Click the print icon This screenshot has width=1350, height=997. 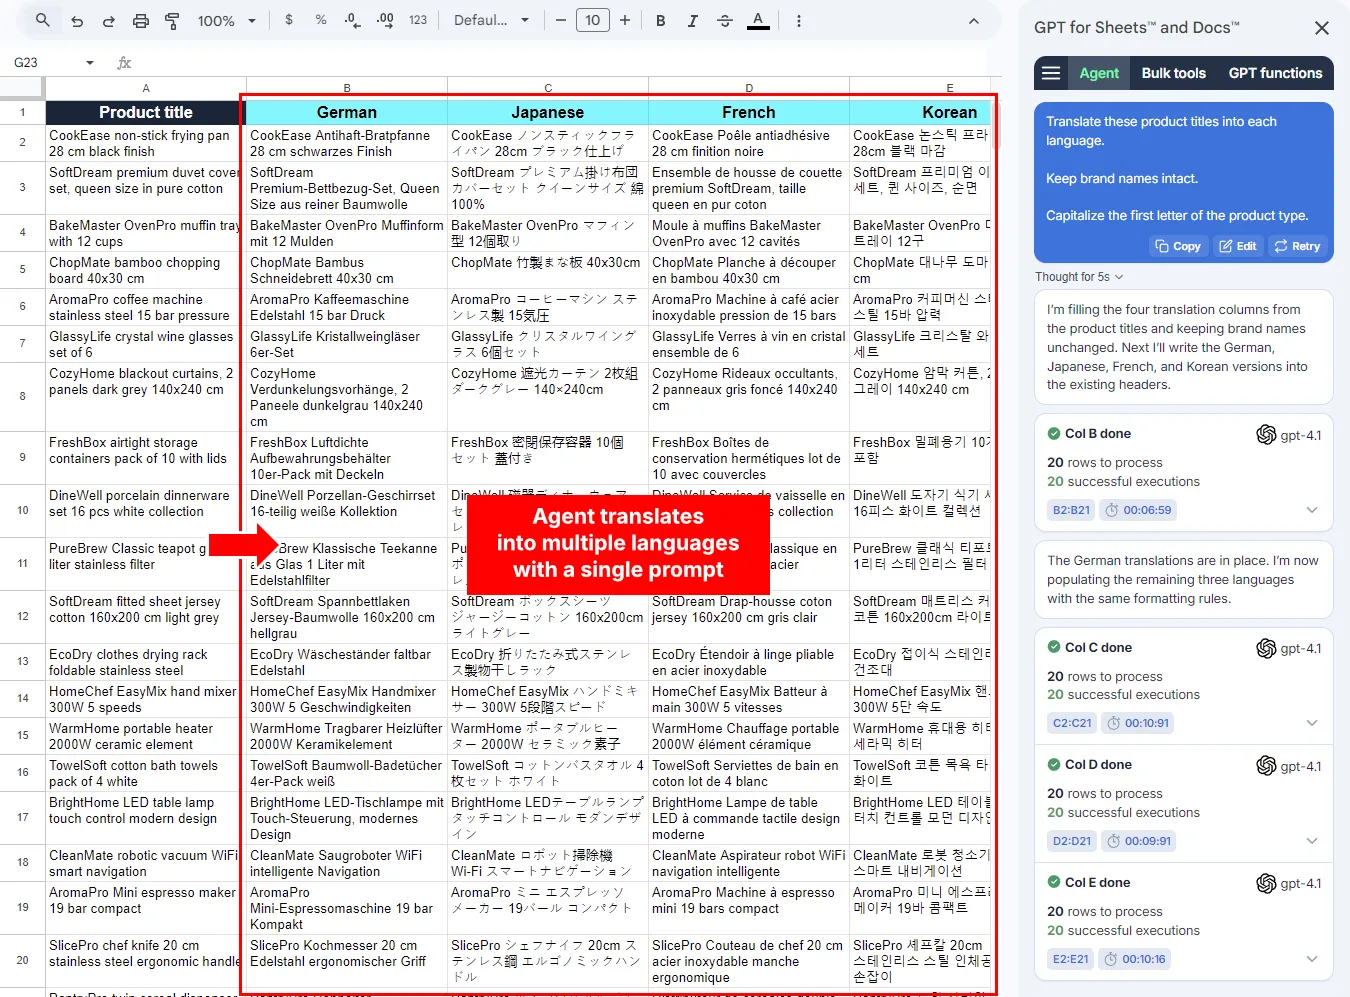click(139, 20)
